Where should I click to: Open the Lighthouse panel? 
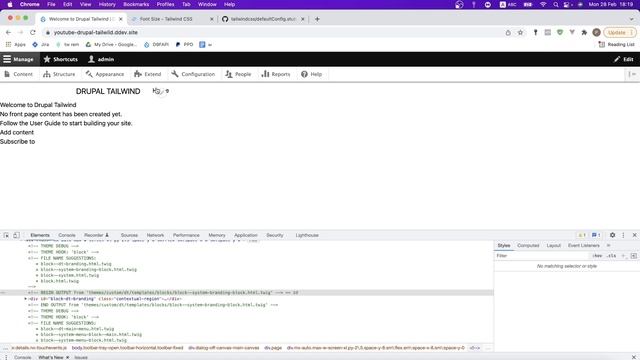(307, 235)
